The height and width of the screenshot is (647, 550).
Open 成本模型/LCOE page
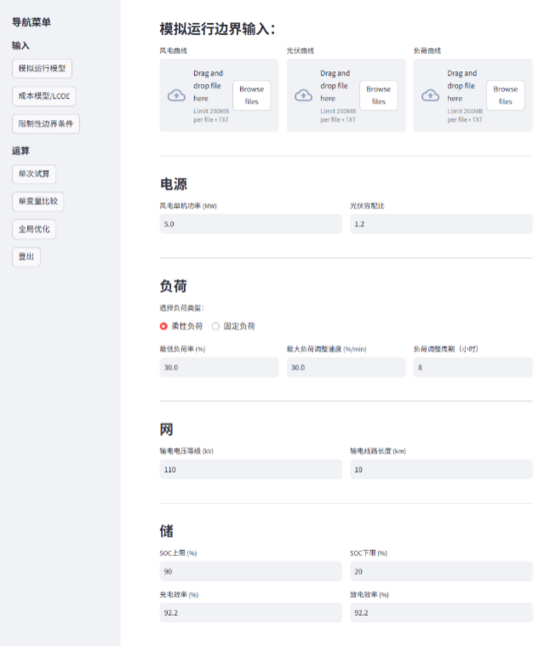pos(44,96)
